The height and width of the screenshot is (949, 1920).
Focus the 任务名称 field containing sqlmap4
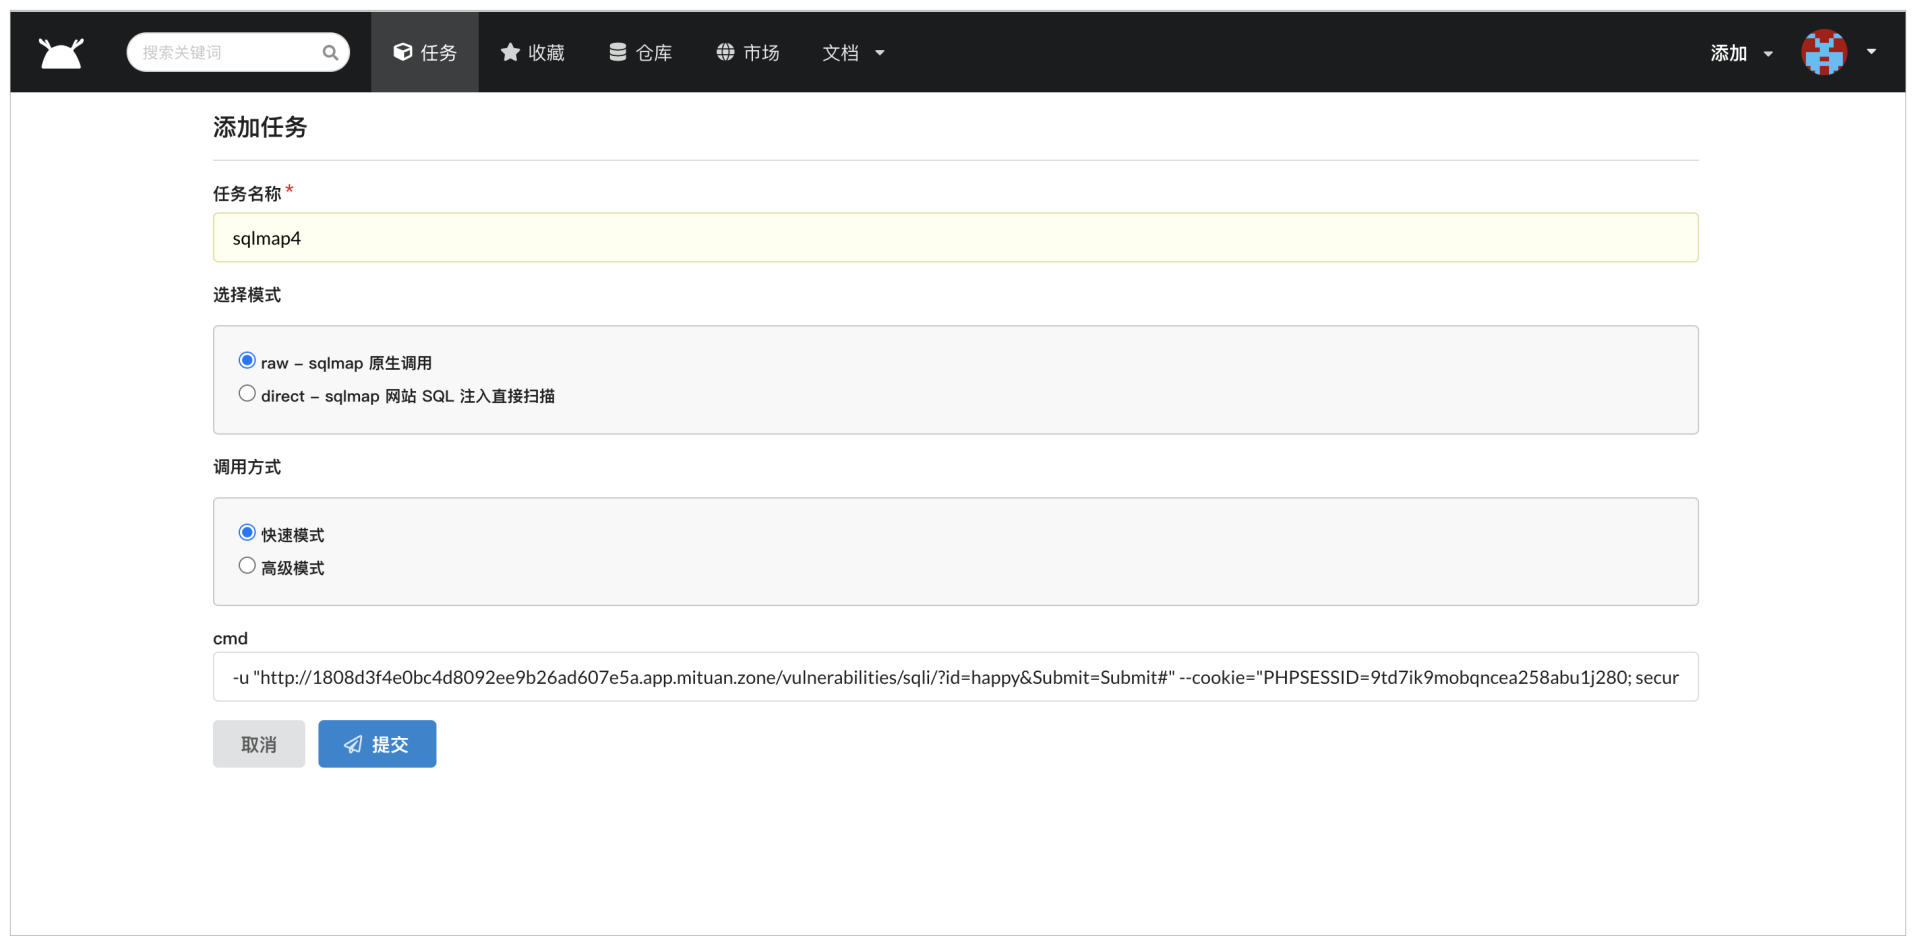point(955,238)
